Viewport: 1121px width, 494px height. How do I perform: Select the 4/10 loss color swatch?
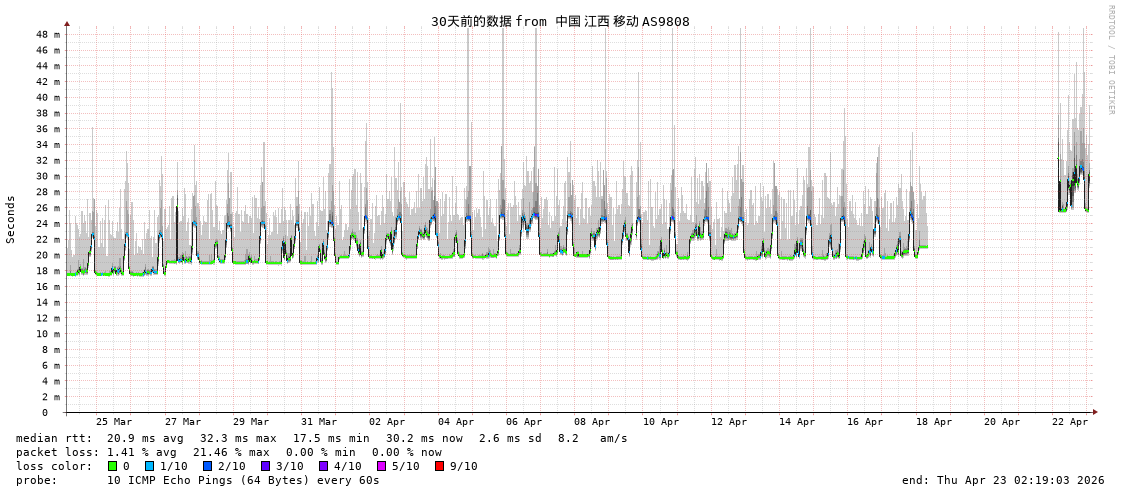point(323,466)
